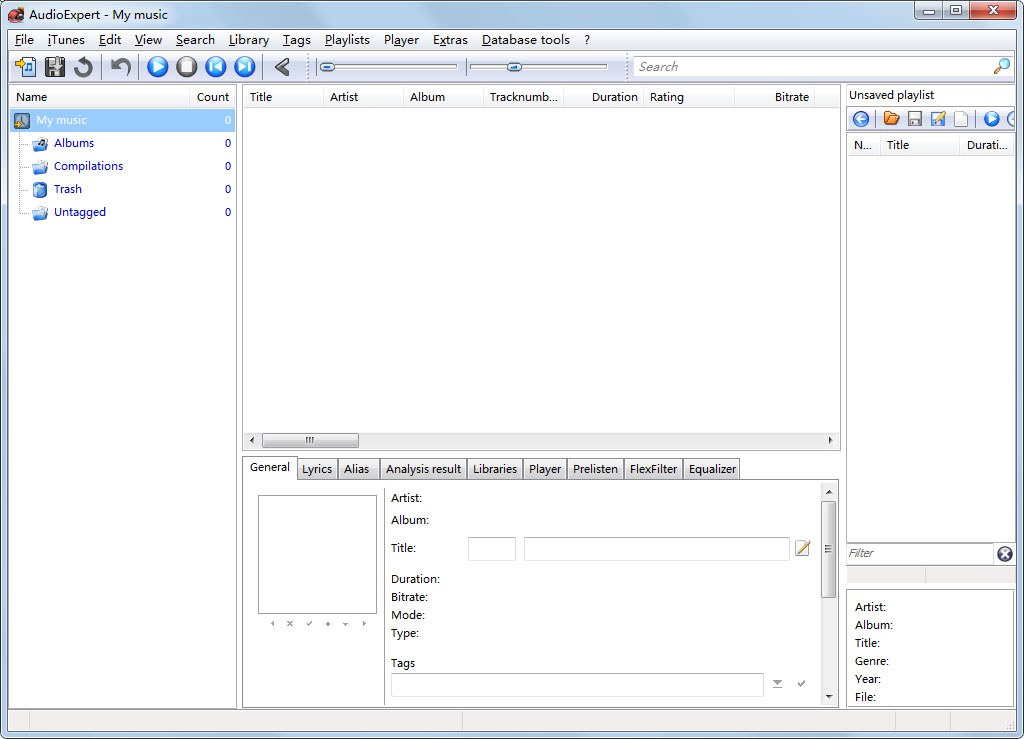The image size is (1024, 739).
Task: Start playback with the Play button
Action: pos(157,66)
